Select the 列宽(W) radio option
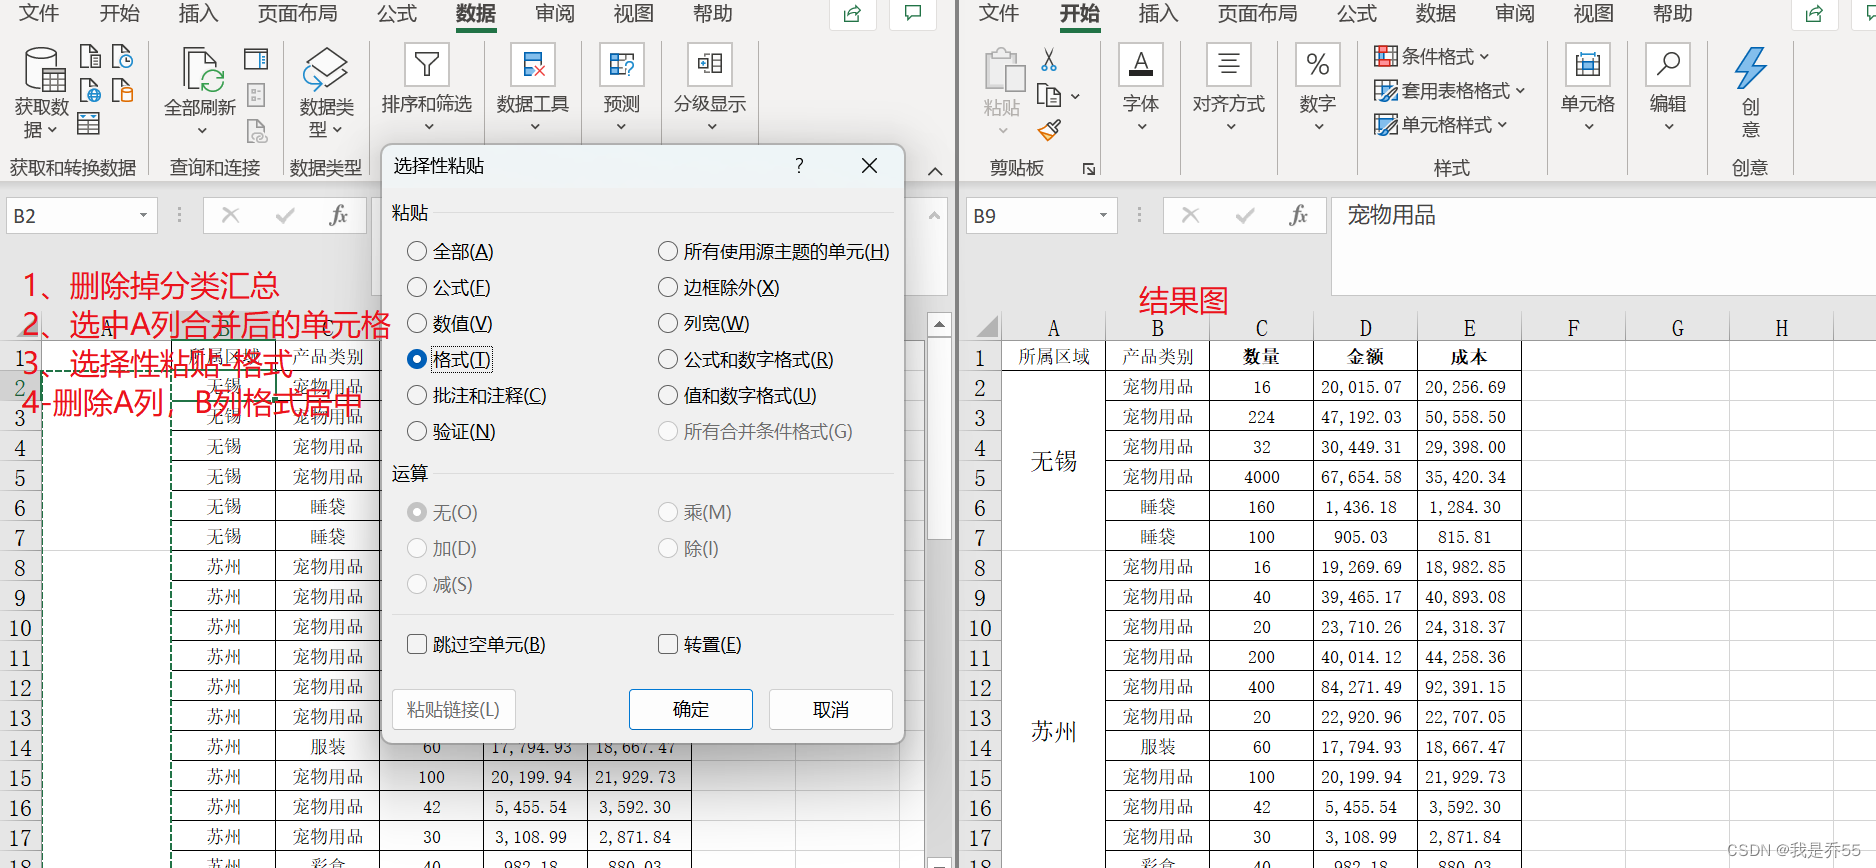 pos(668,324)
